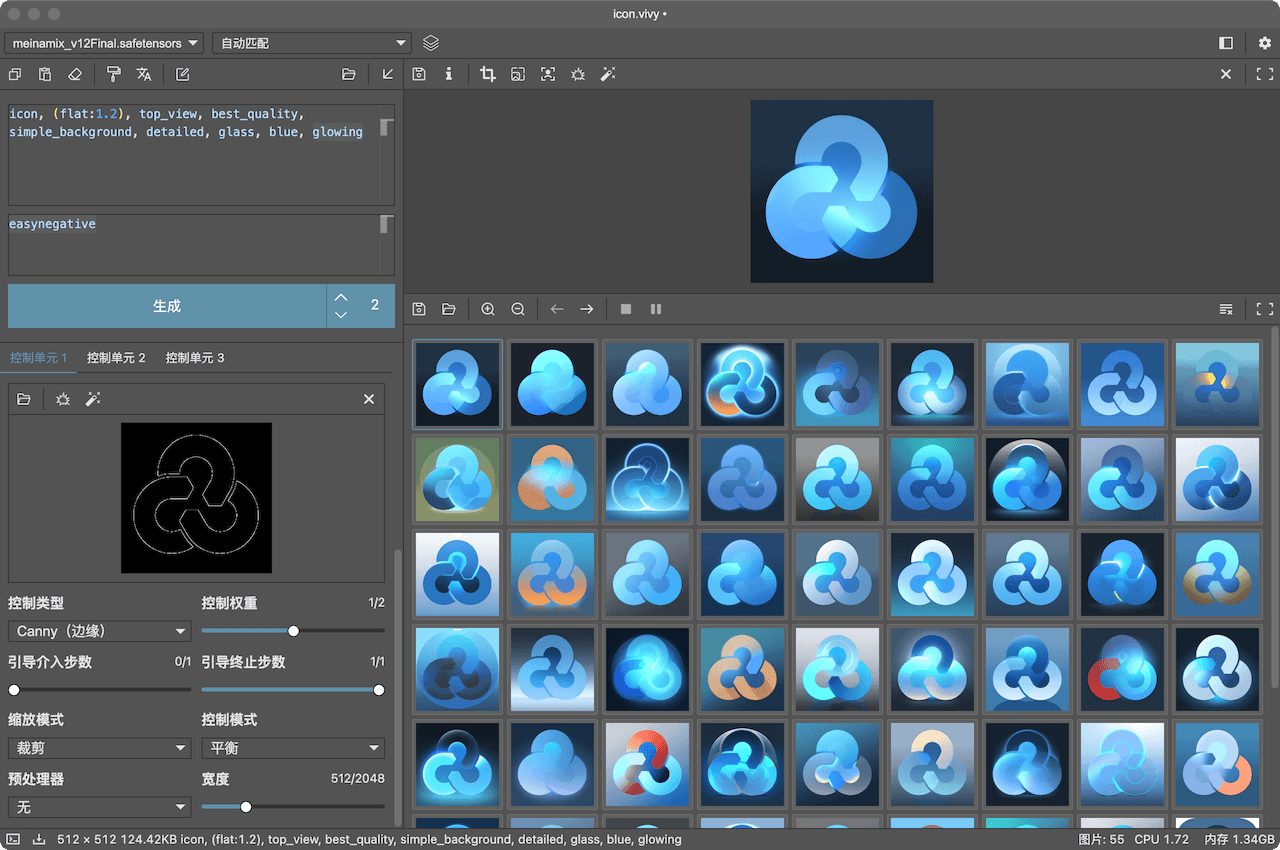Click the preview toolbar burst icon
This screenshot has width=1280, height=850.
[578, 74]
